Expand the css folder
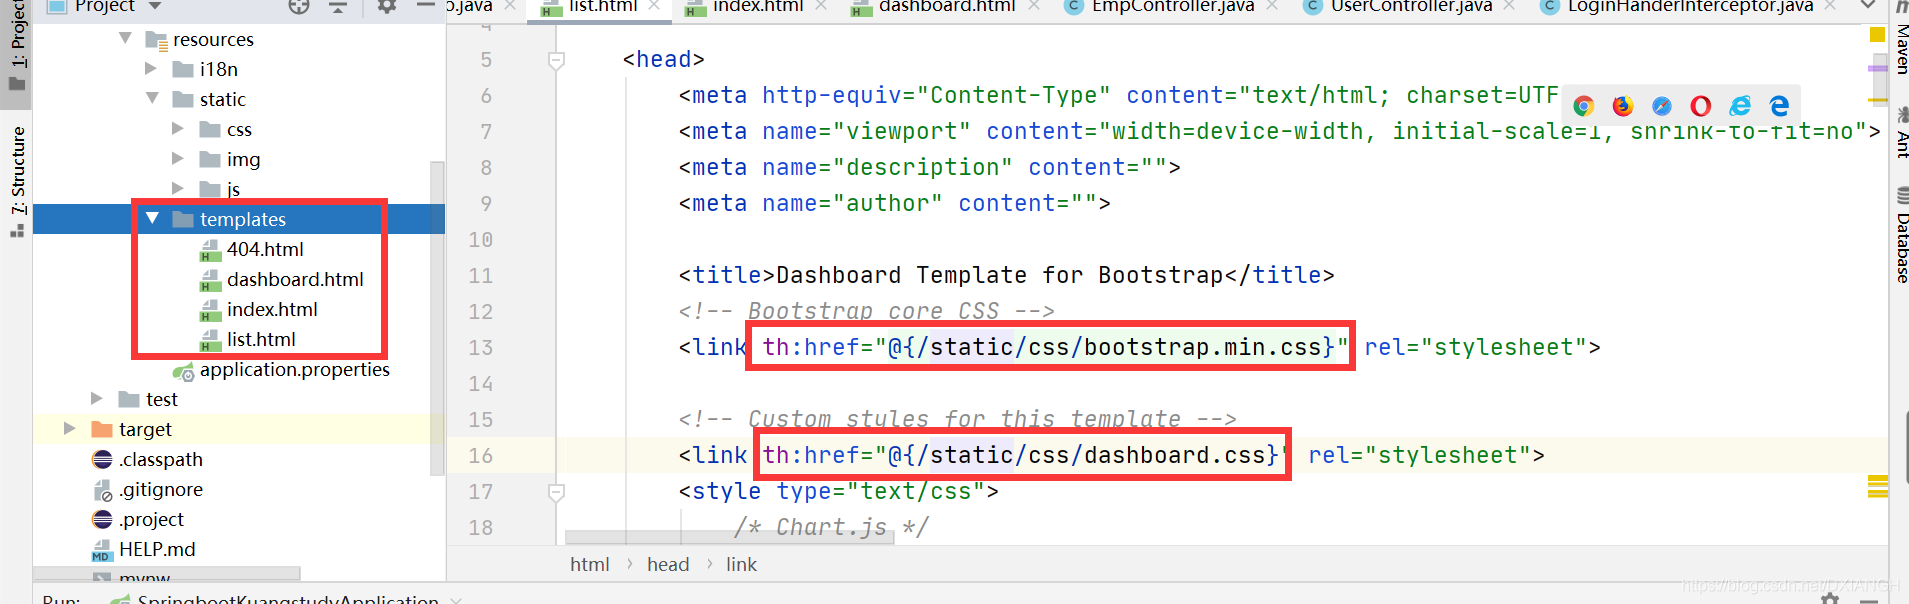This screenshot has width=1909, height=604. click(178, 128)
